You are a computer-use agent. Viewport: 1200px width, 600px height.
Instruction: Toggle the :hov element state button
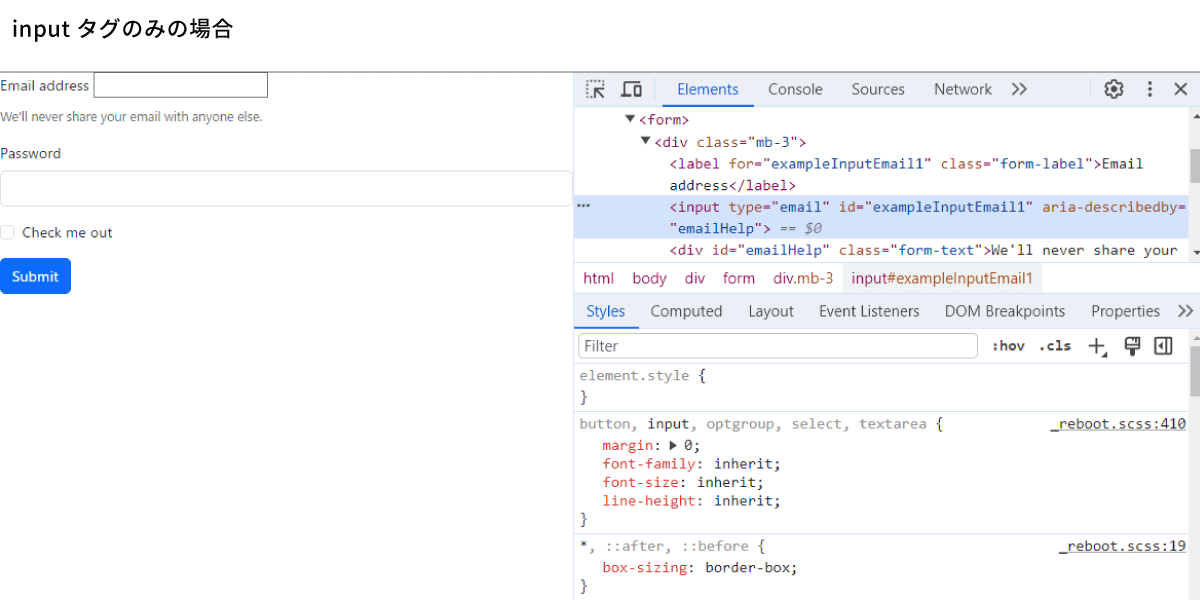(x=1008, y=346)
